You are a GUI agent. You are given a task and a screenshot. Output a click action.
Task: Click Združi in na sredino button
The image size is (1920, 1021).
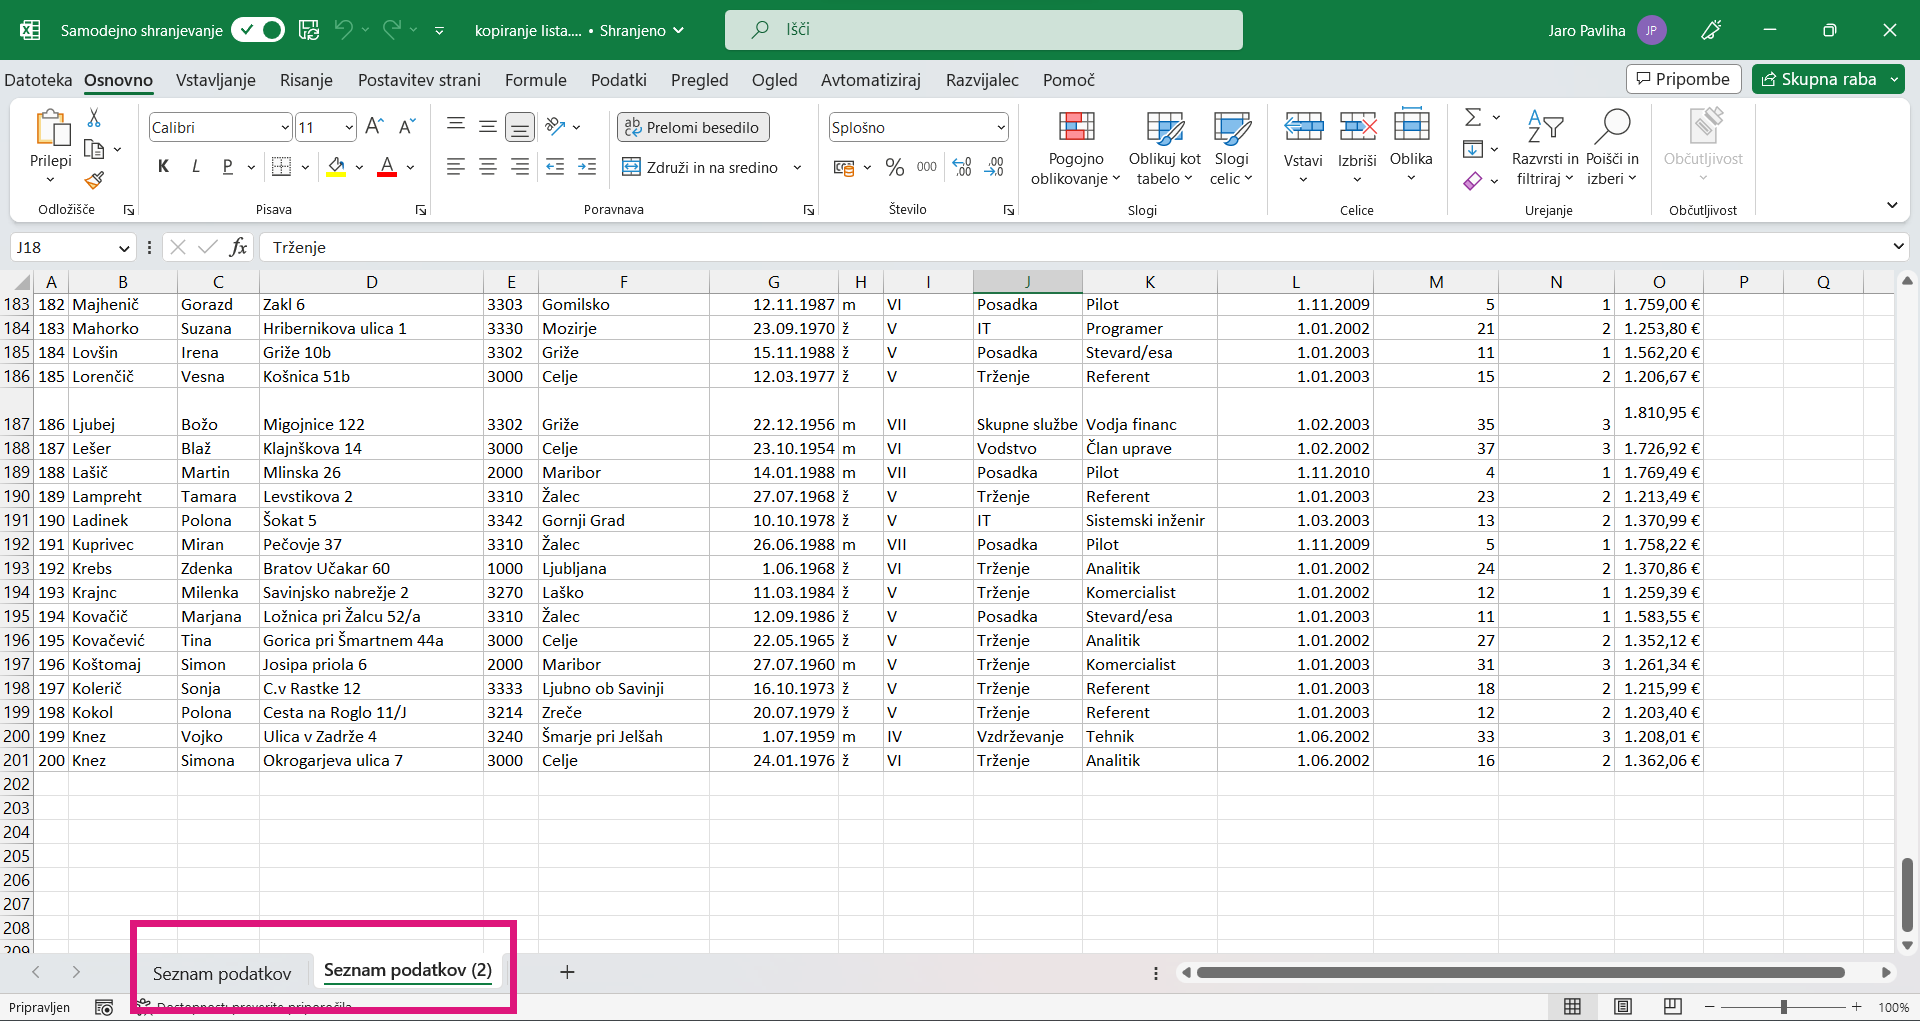[699, 167]
